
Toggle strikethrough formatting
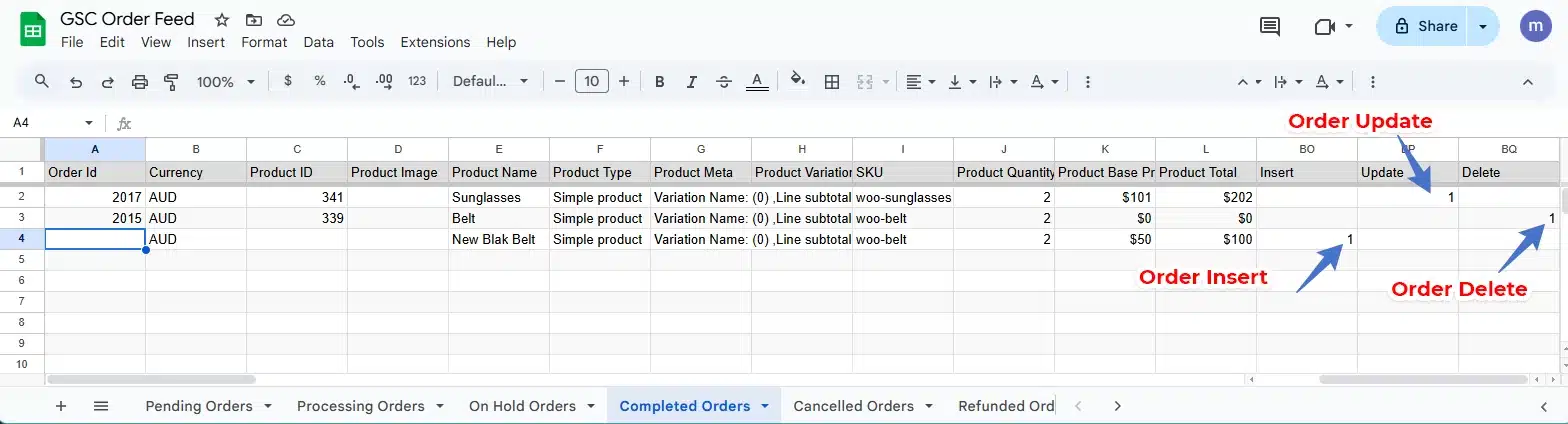click(724, 82)
